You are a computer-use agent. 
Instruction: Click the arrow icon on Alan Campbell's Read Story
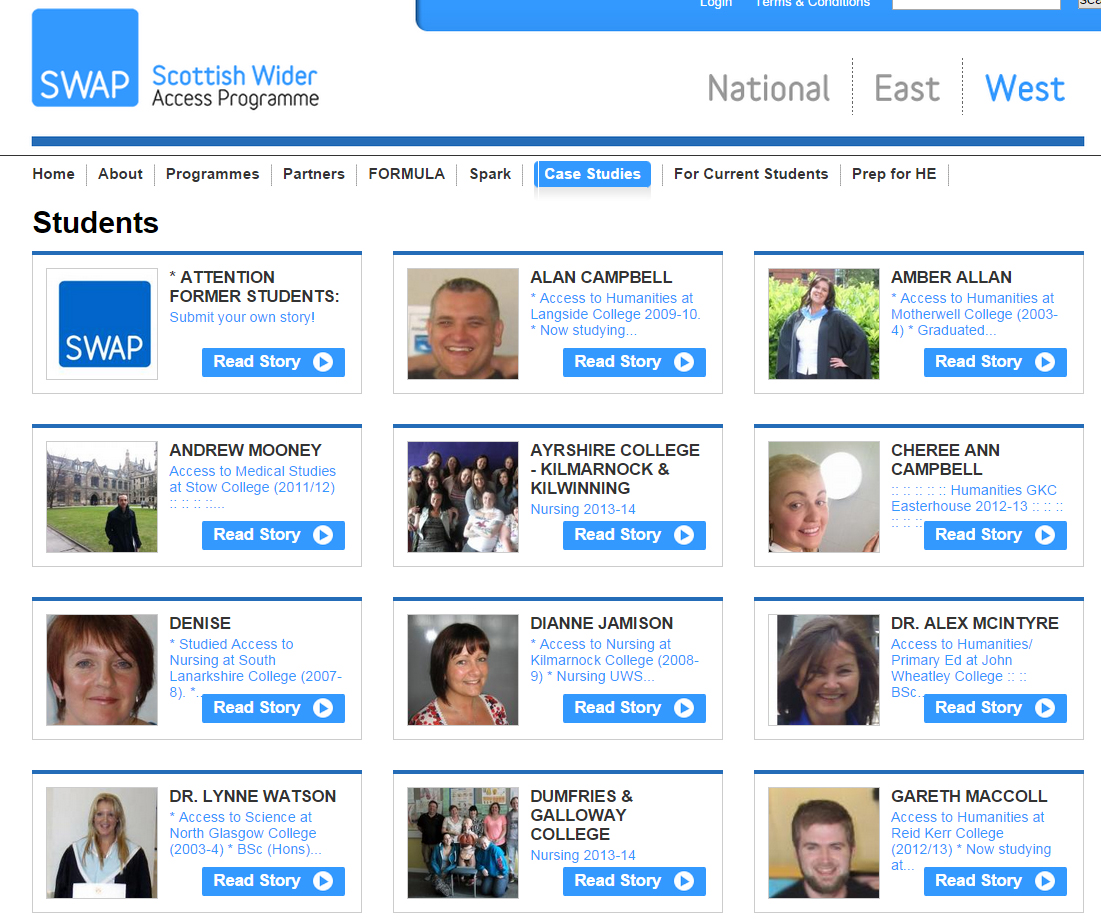[684, 362]
